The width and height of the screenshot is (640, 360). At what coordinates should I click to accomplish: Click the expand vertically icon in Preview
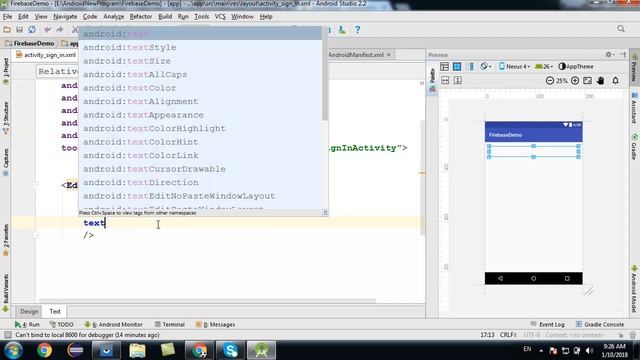tap(458, 80)
